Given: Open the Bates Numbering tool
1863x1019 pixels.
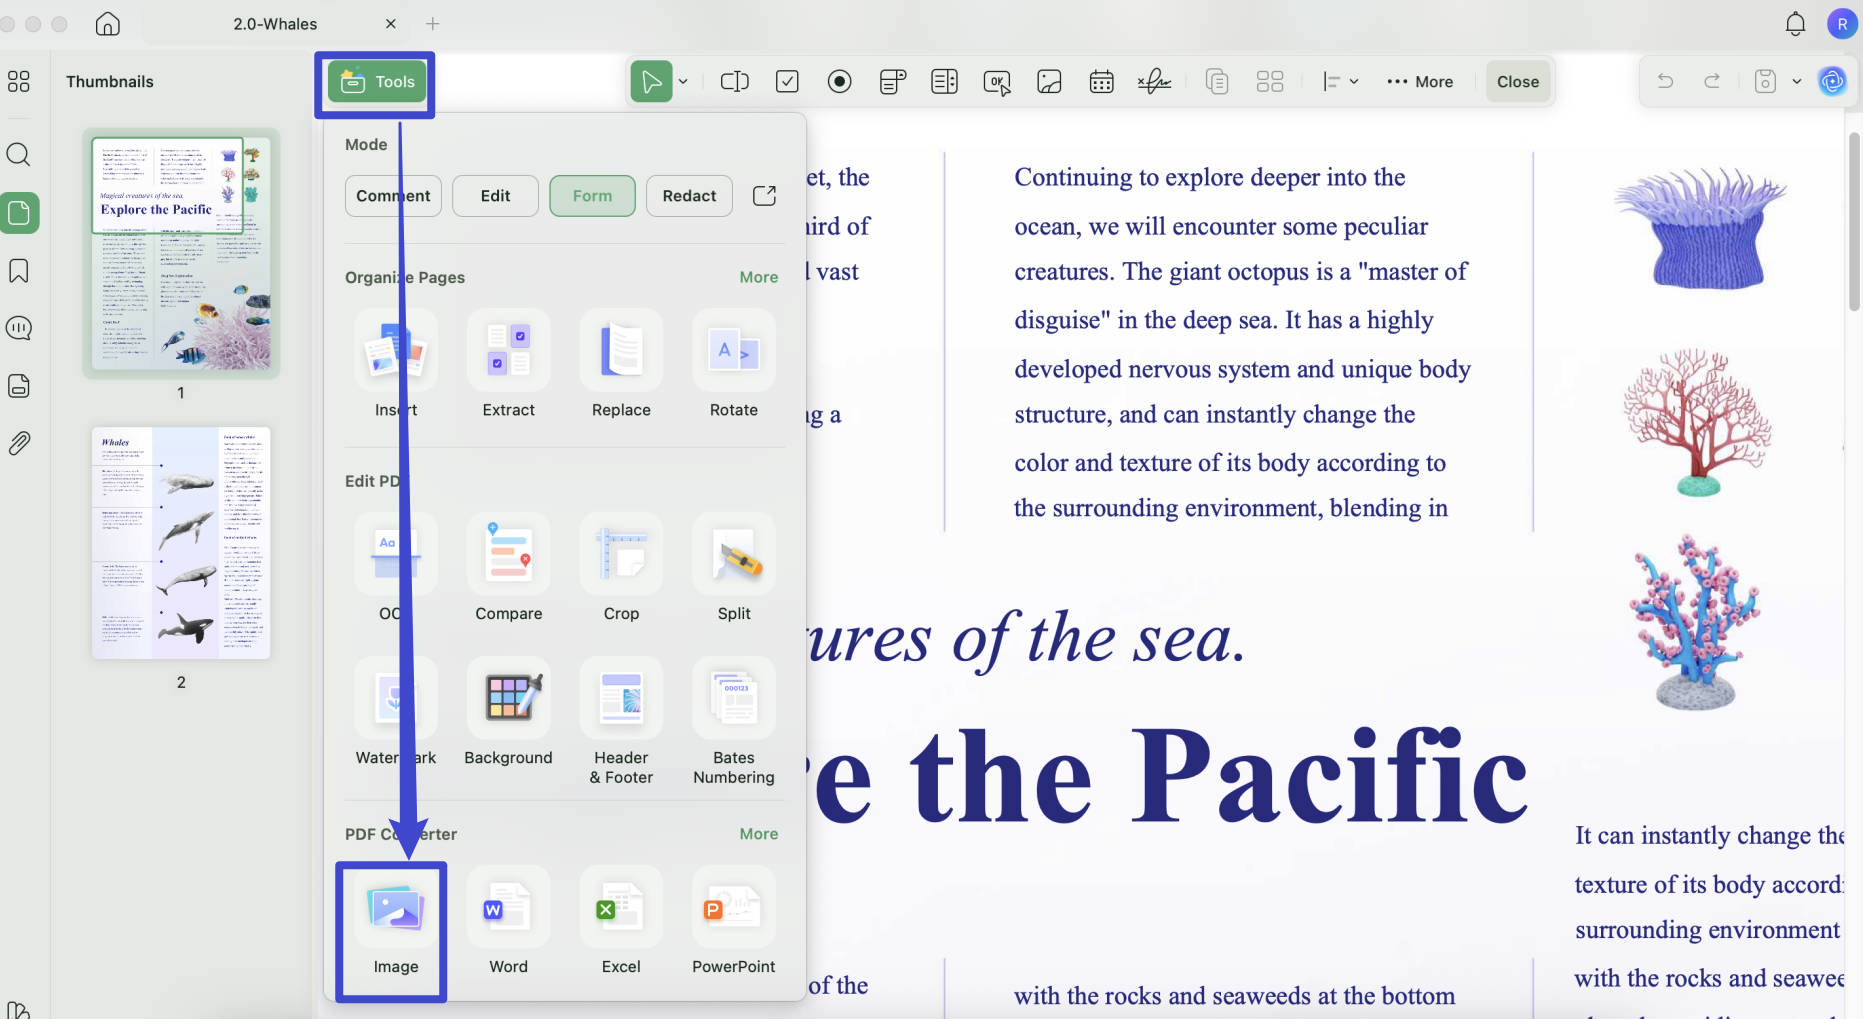Looking at the screenshot, I should coord(734,722).
